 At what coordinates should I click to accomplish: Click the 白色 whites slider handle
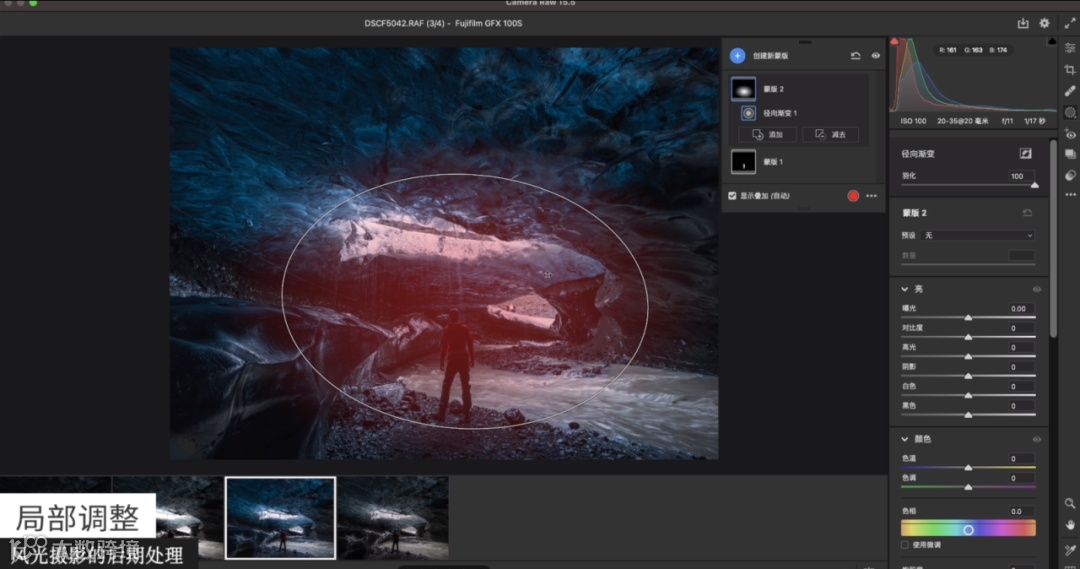pos(968,395)
